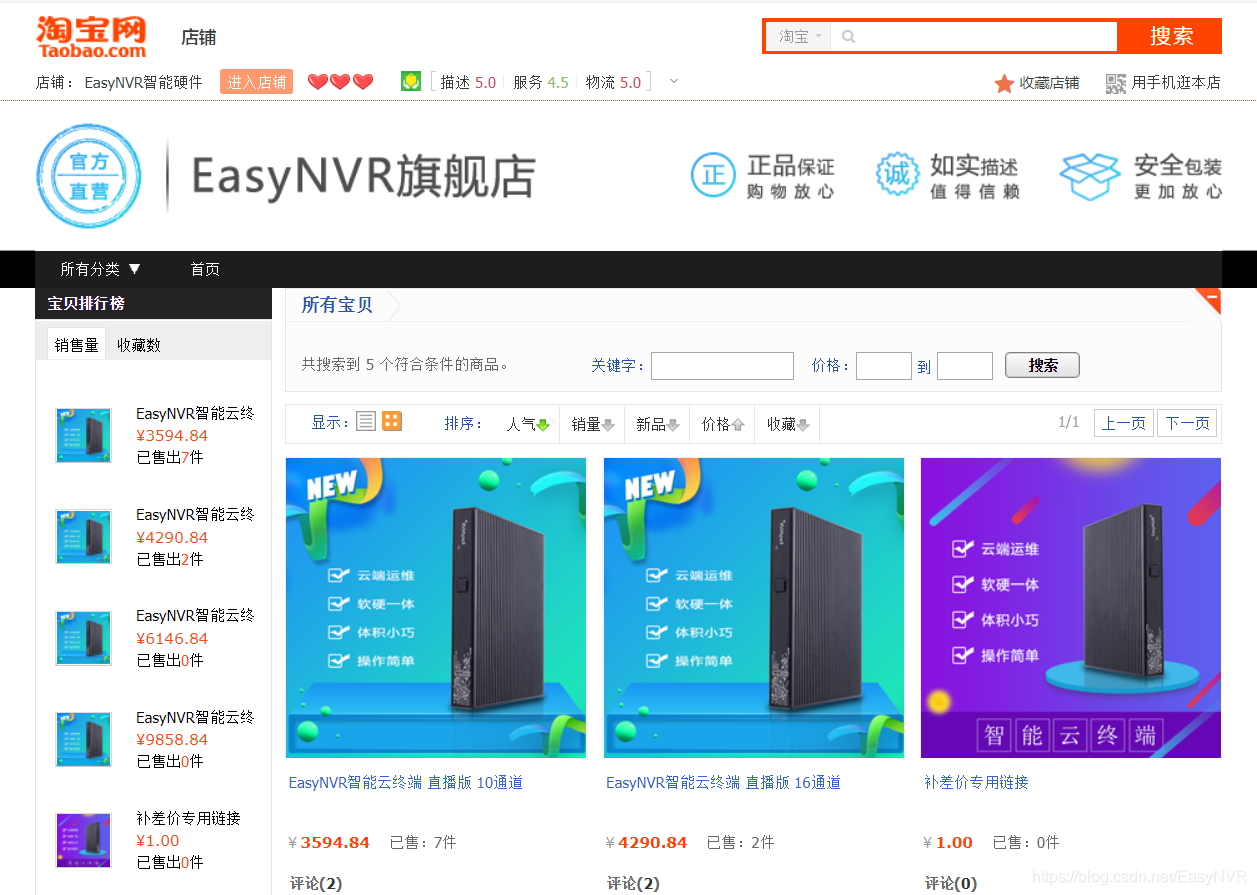Screen dimensions: 1257x895
Task: Click 评论(2) under the 16通道 product
Action: 634,883
